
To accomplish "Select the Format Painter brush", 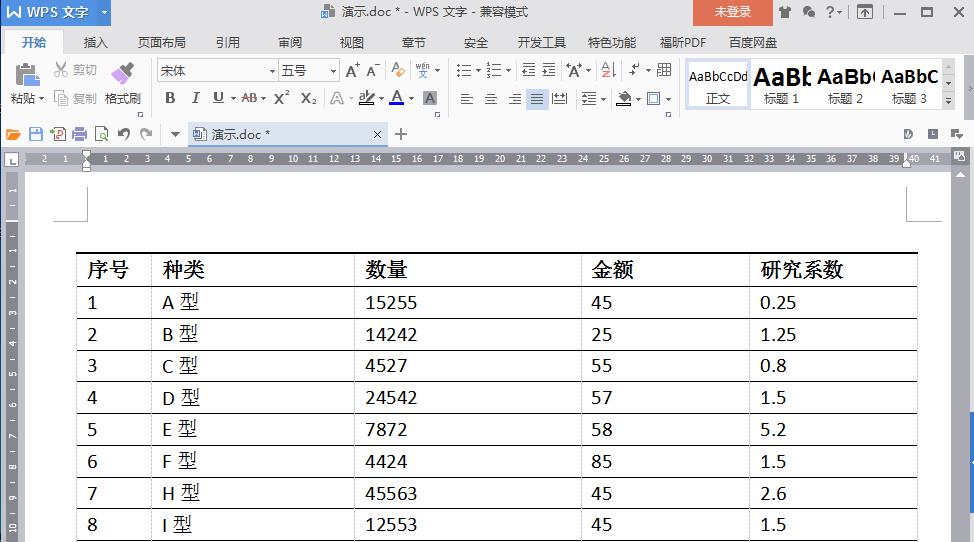I will click(122, 73).
